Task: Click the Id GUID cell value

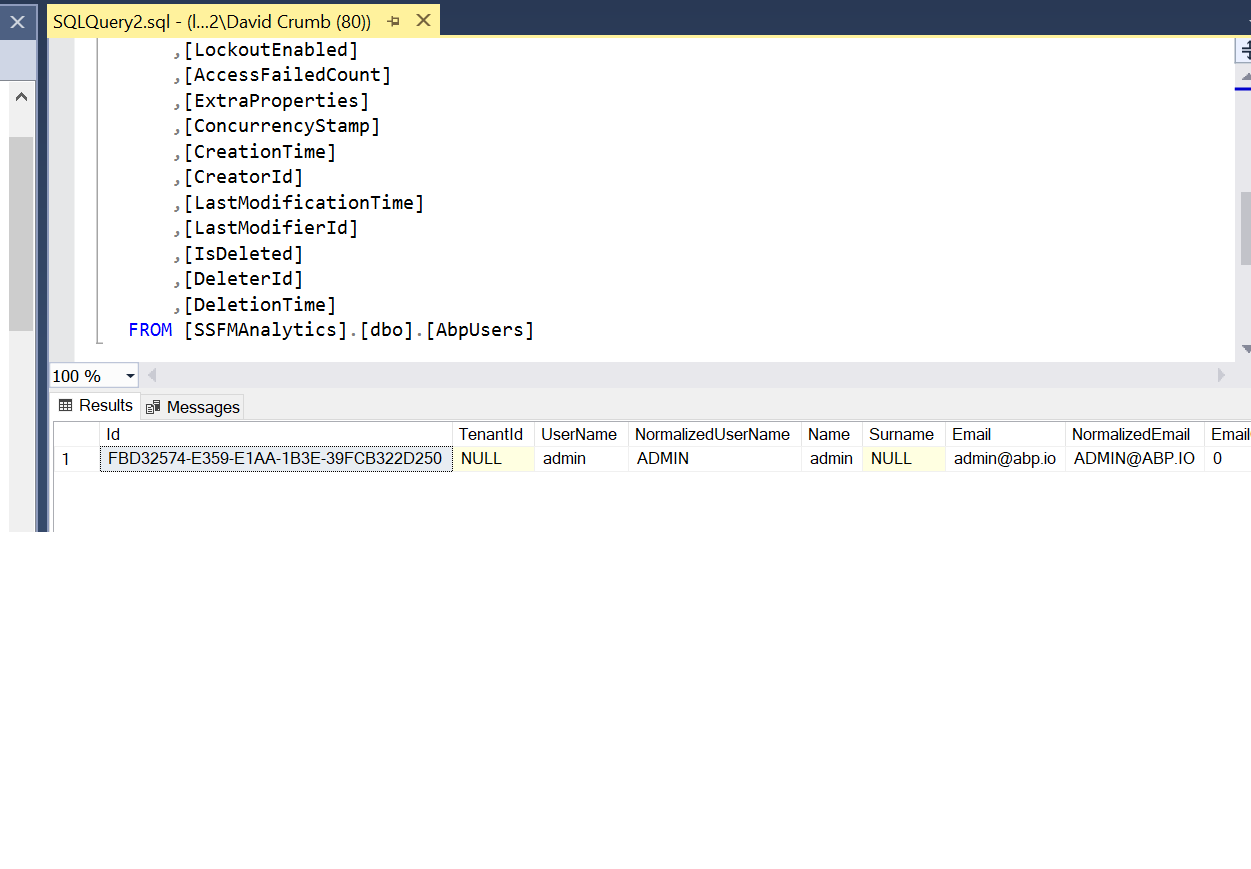Action: tap(275, 459)
